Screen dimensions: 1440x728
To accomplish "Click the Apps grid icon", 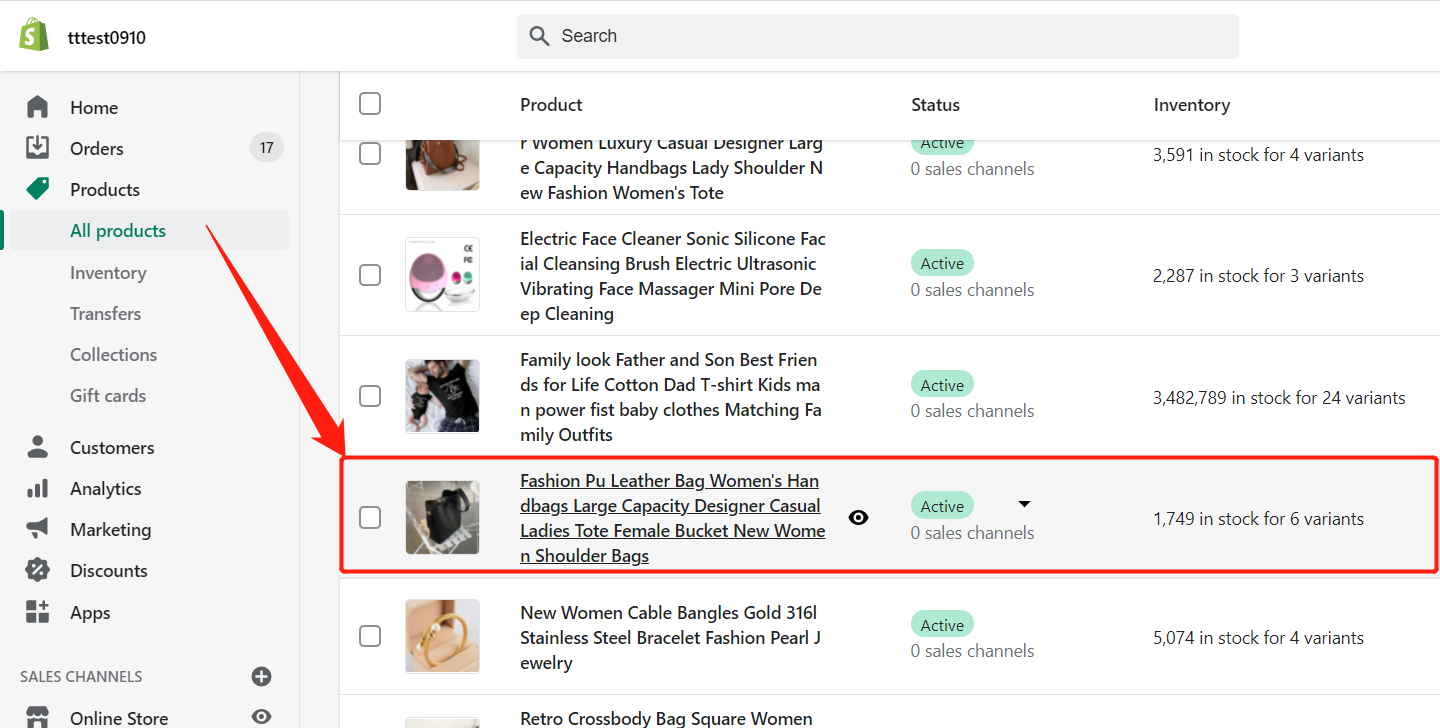I will coord(37,611).
